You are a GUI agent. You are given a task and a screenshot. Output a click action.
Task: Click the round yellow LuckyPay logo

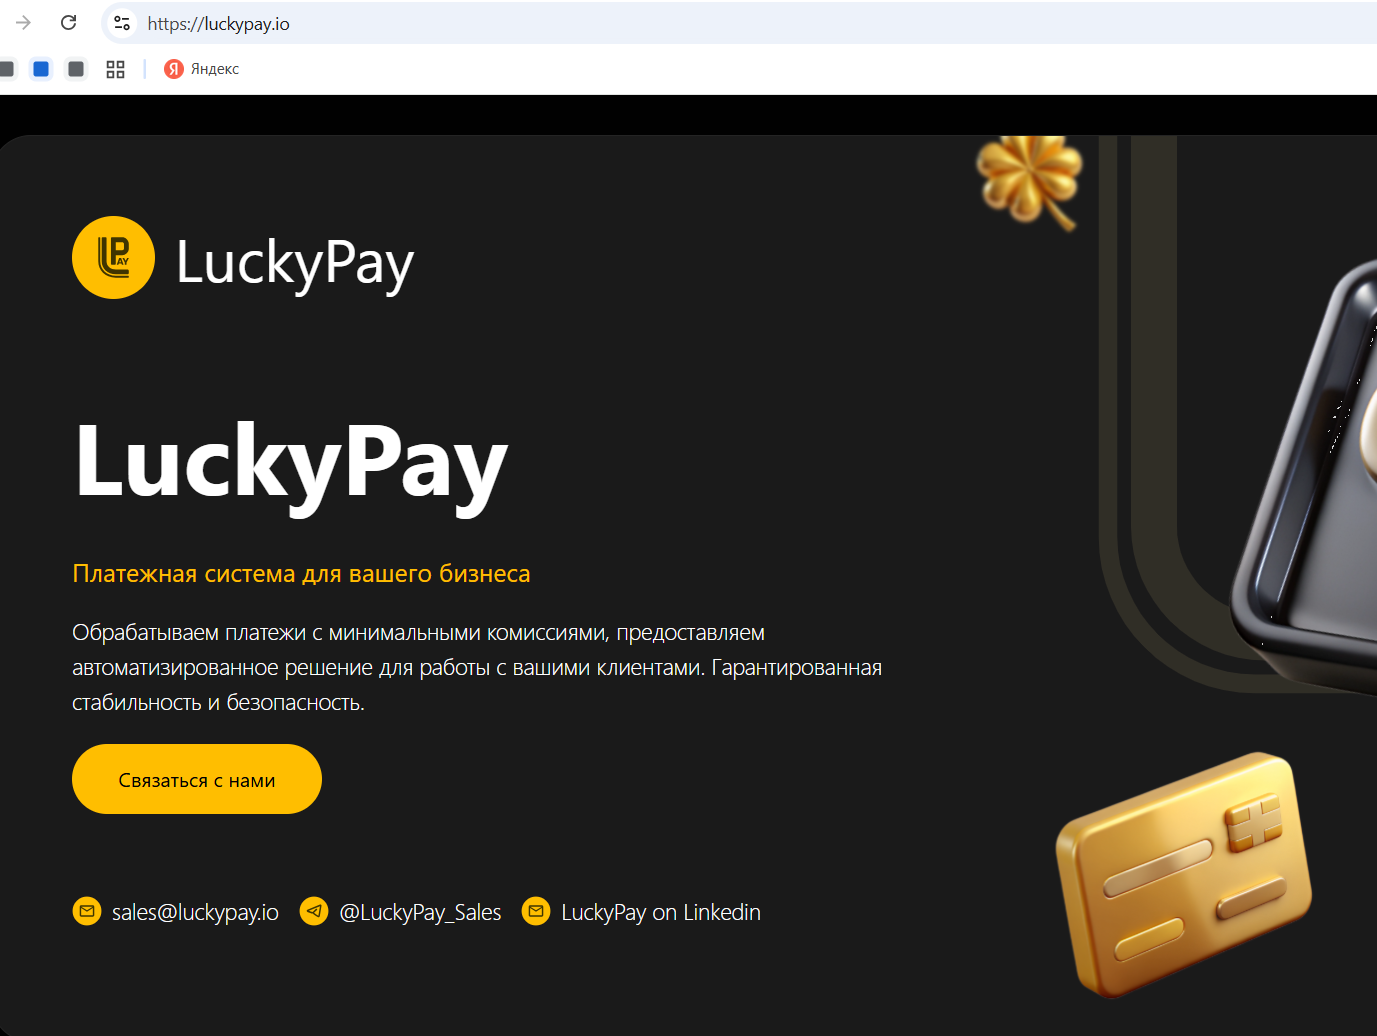click(113, 258)
